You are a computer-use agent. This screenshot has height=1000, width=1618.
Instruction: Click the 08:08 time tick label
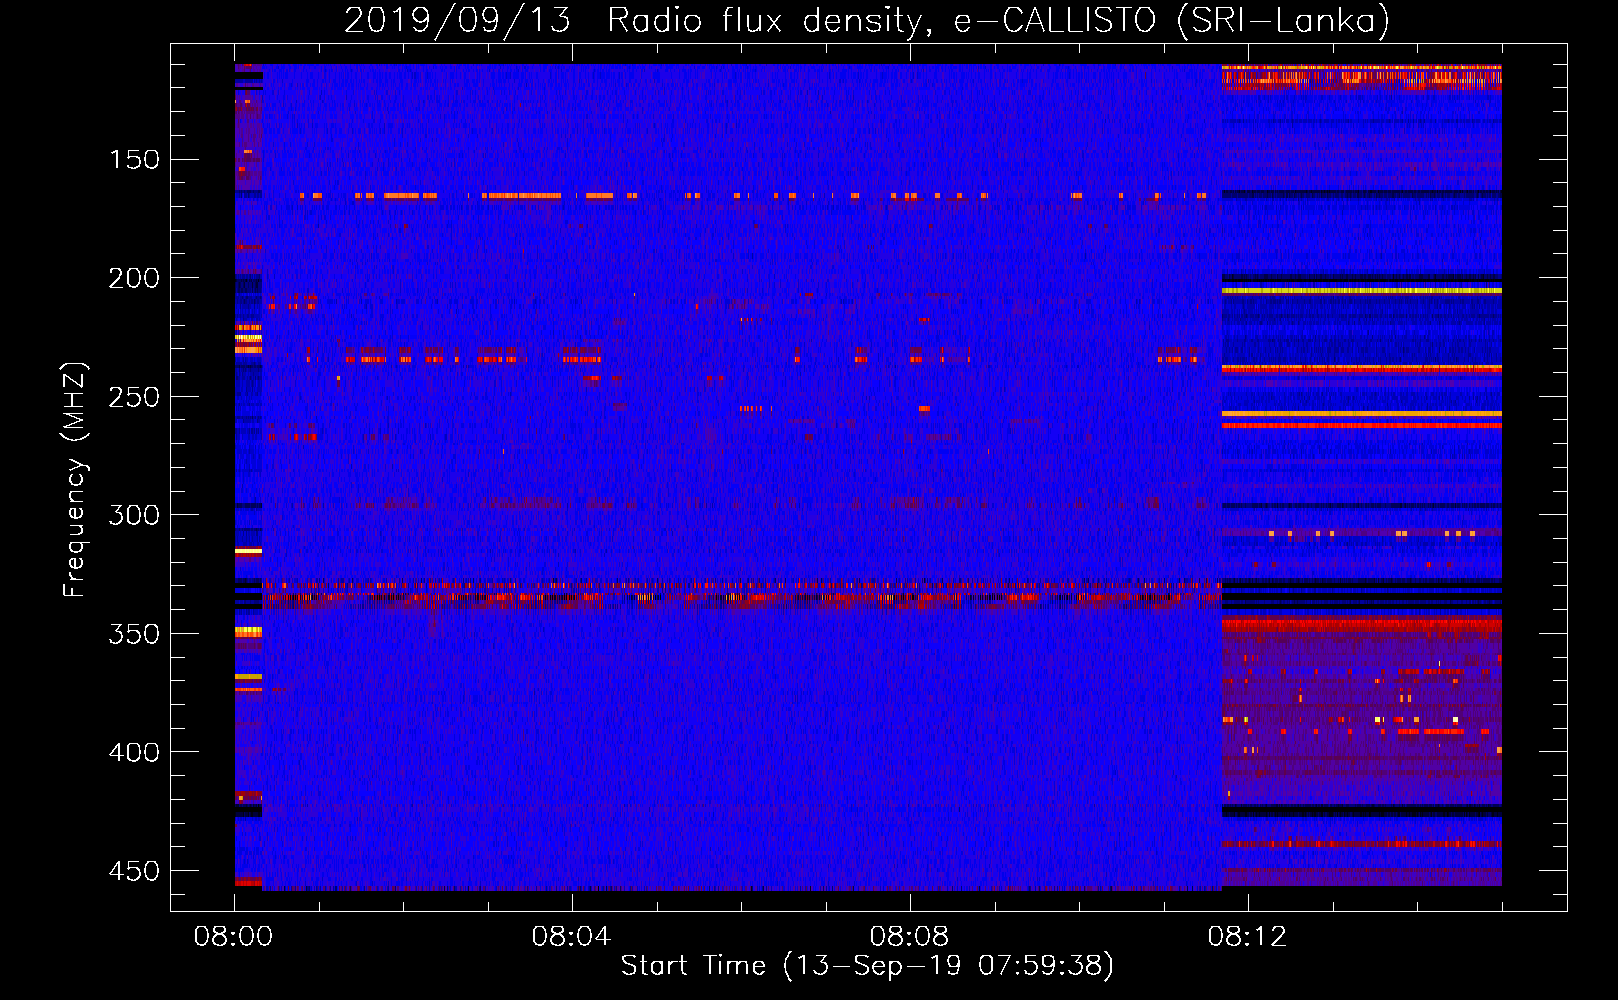click(909, 937)
